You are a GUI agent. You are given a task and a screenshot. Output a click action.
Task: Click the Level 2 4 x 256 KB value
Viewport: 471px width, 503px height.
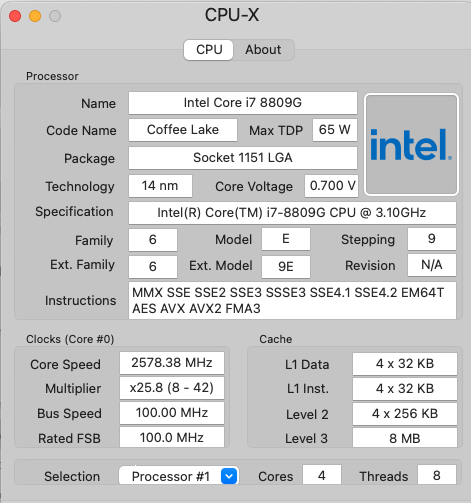tap(405, 414)
